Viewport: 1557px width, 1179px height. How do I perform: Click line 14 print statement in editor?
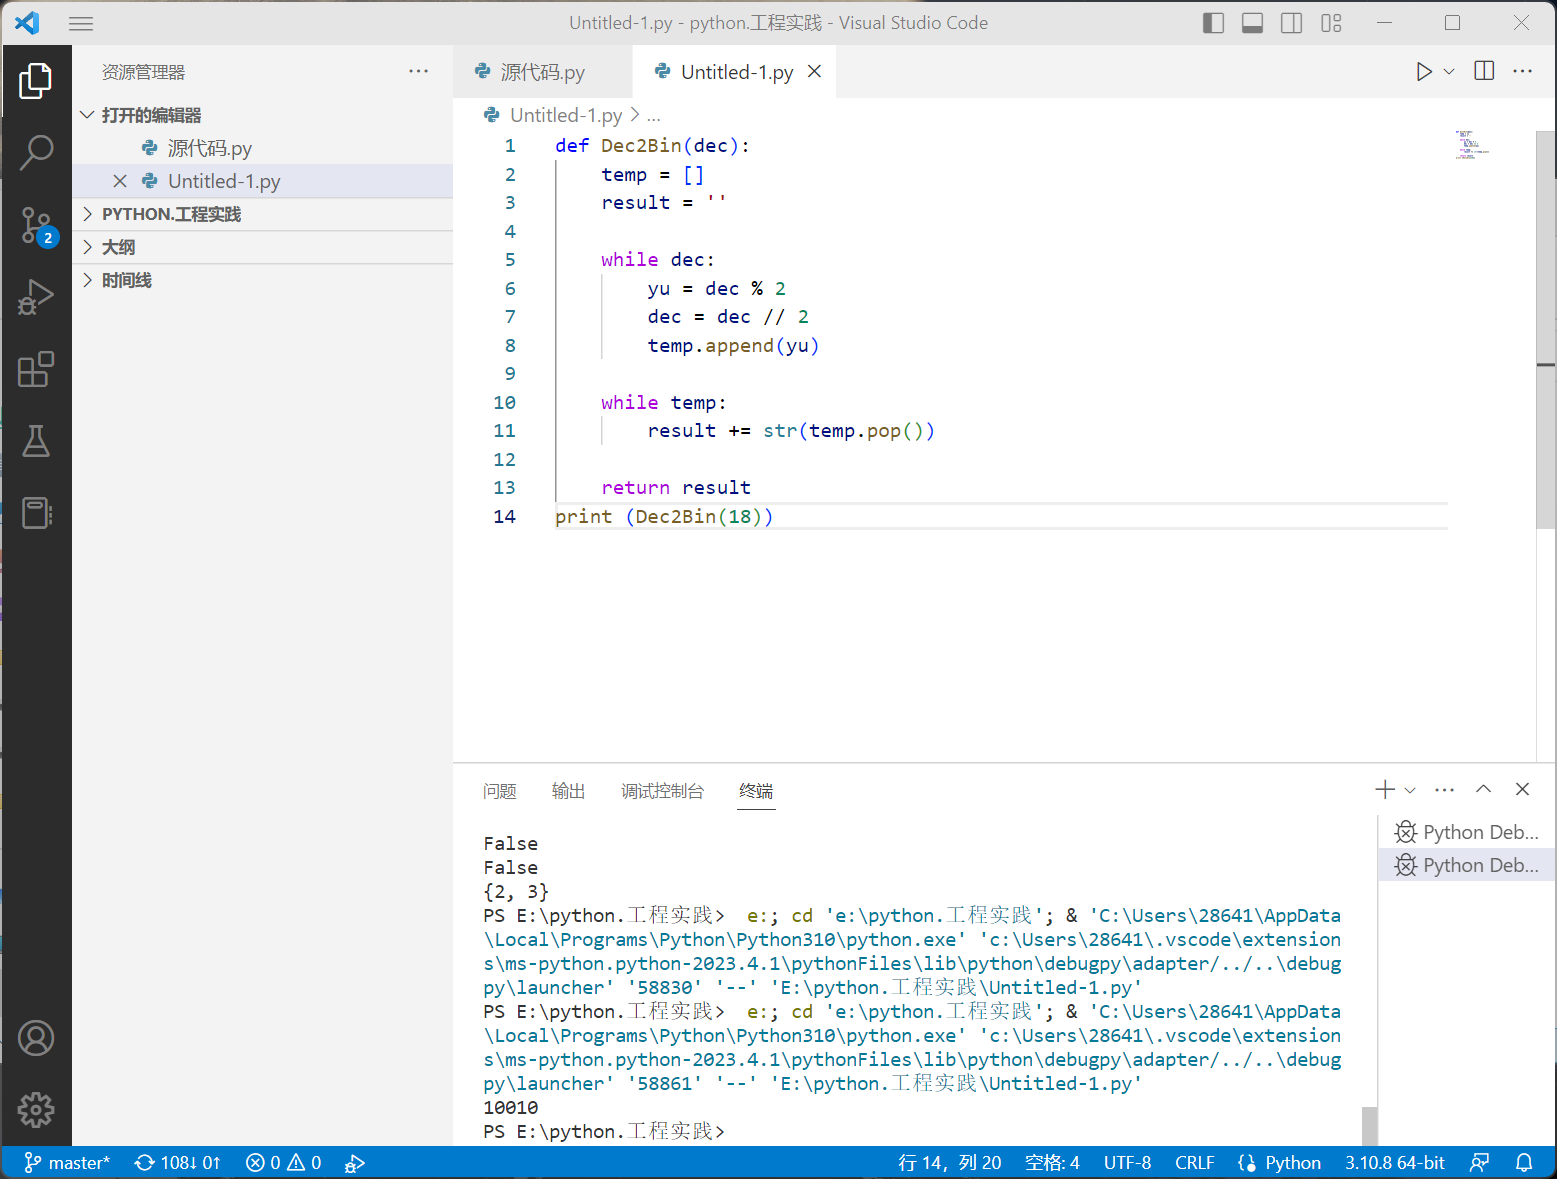[664, 516]
